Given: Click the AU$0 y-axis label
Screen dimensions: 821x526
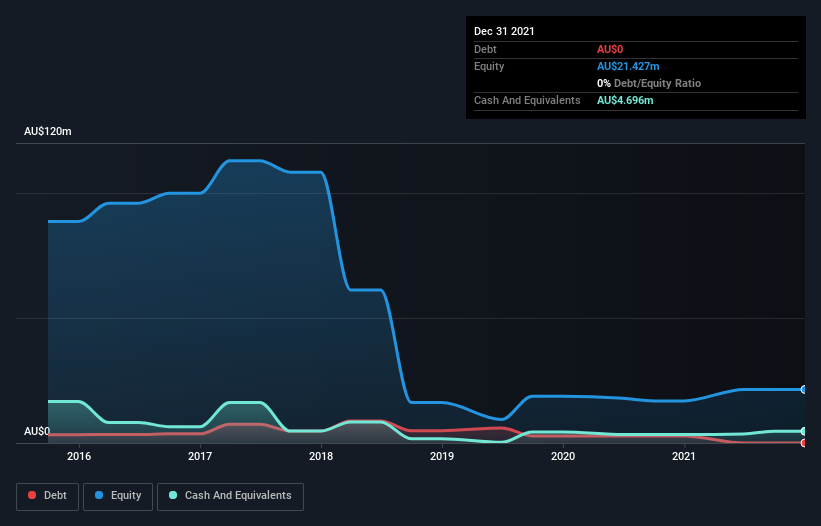Looking at the screenshot, I should point(37,431).
